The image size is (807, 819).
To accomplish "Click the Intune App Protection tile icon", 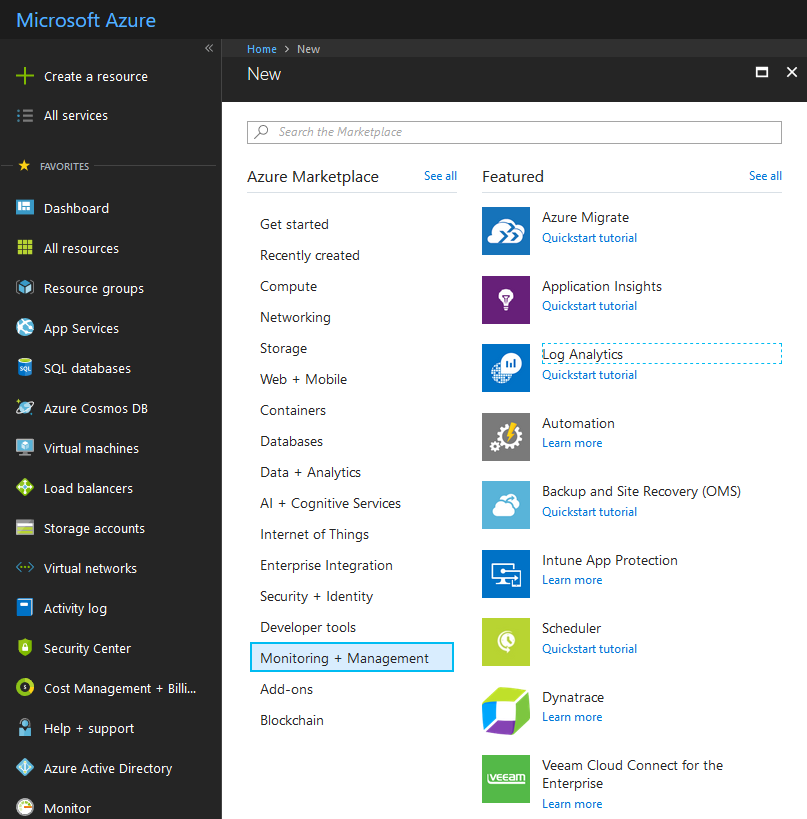I will point(506,574).
